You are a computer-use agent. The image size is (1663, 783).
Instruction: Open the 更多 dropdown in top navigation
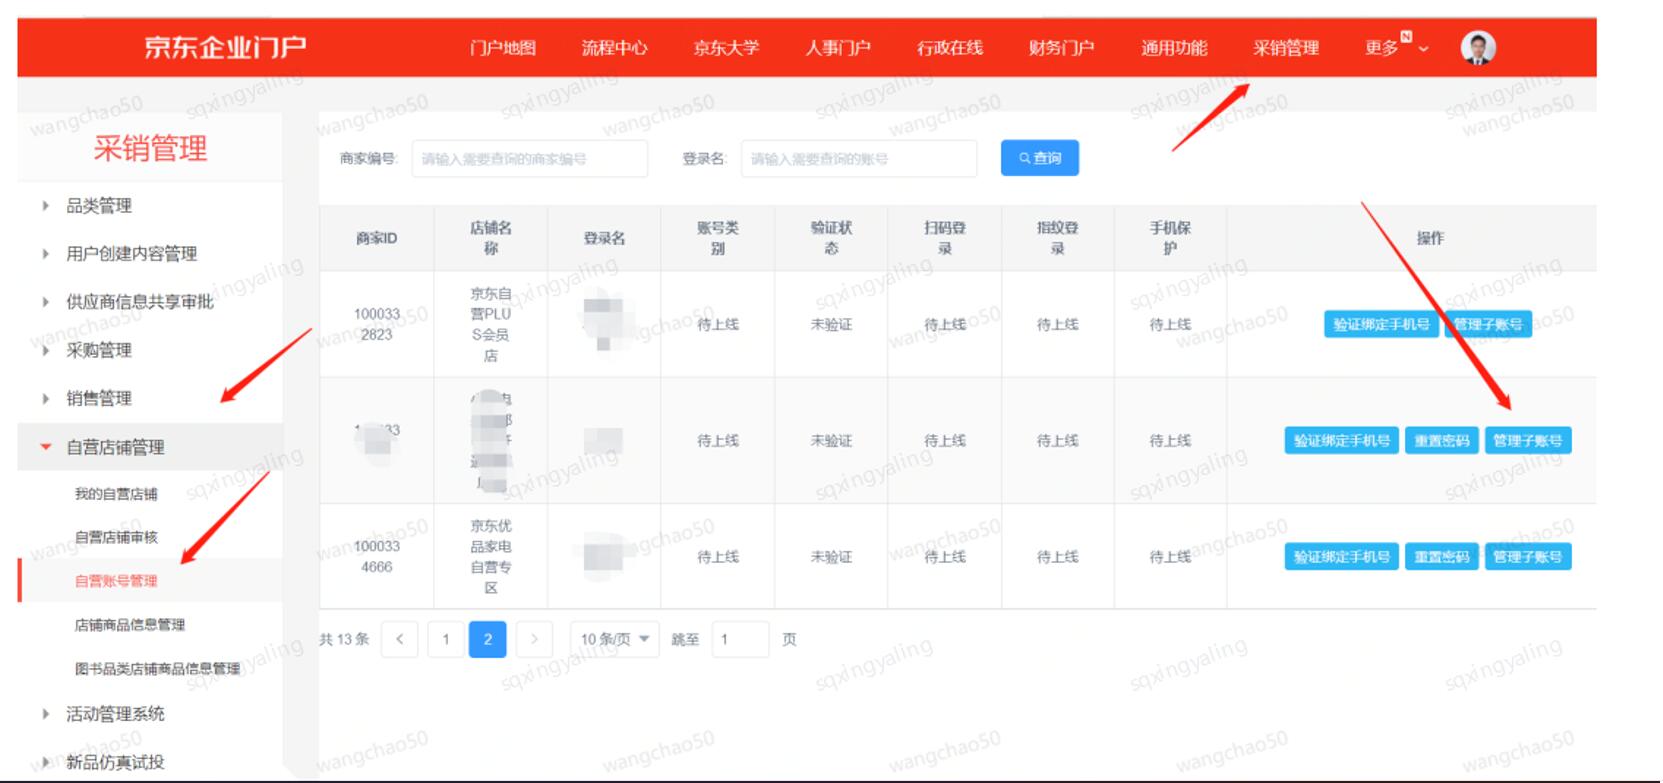click(1396, 47)
